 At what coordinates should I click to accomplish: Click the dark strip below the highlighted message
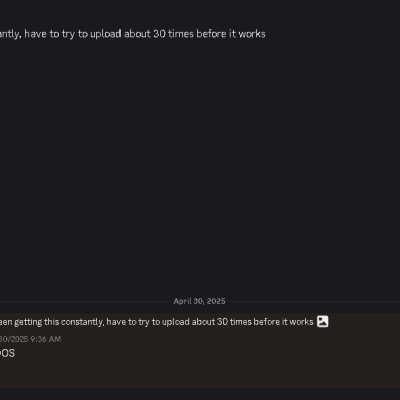coord(200,394)
